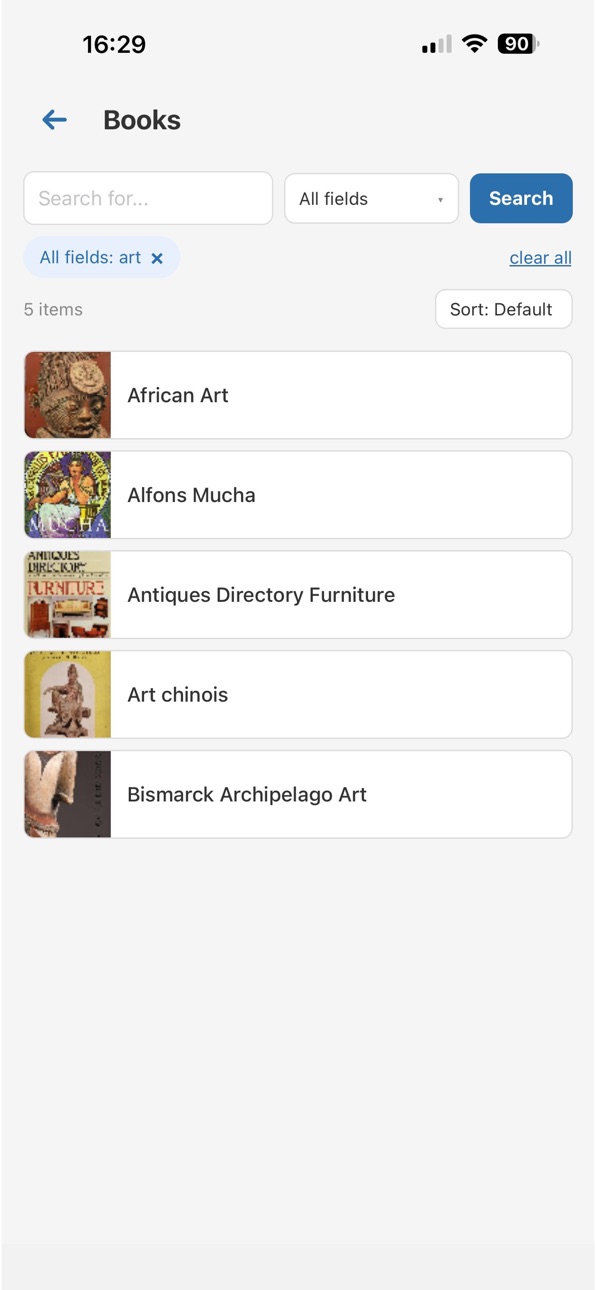Click the dropdown arrow beside All fields

tap(440, 200)
